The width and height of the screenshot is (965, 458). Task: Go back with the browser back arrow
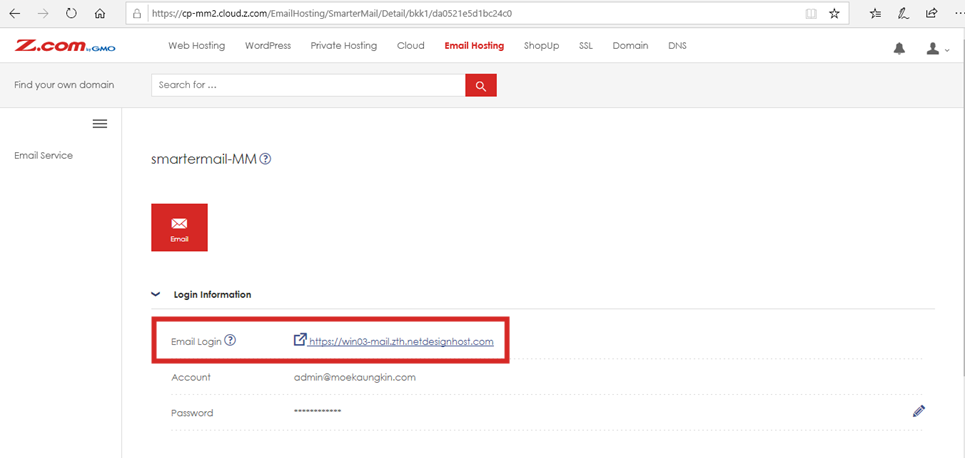click(15, 14)
